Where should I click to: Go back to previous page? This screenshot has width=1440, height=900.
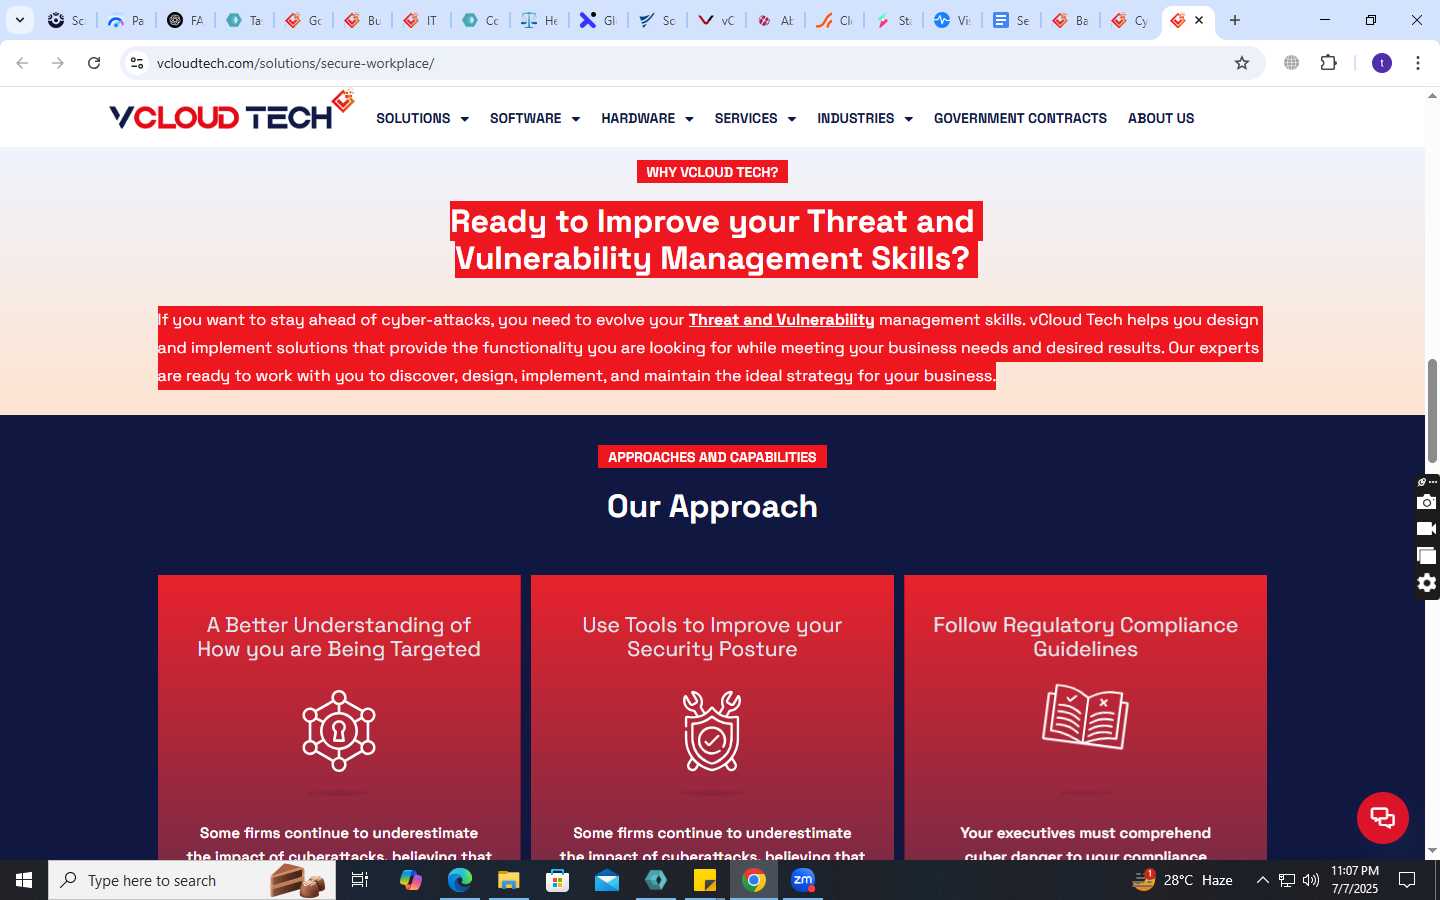pos(22,63)
